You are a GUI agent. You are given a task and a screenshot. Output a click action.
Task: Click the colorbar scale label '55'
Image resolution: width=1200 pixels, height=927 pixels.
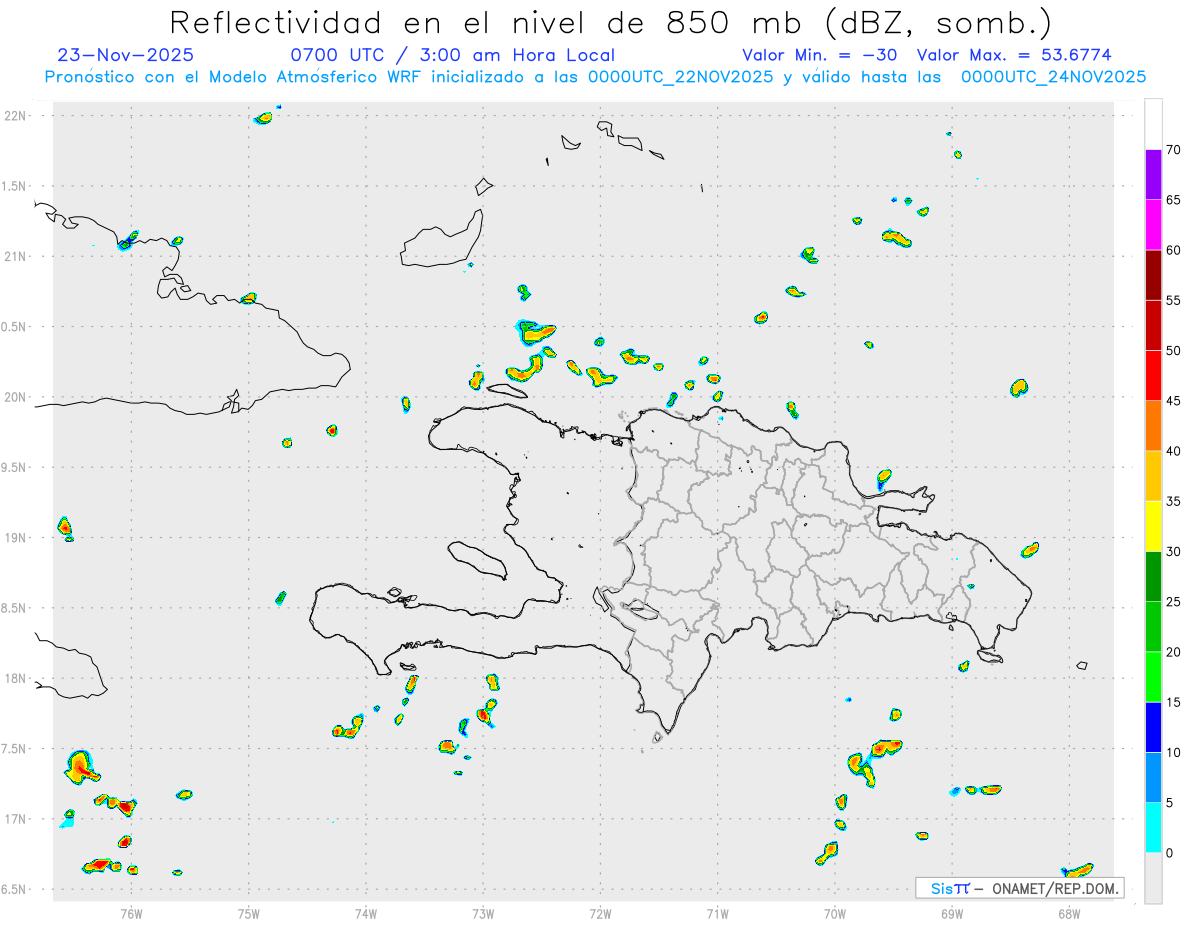(x=1174, y=300)
